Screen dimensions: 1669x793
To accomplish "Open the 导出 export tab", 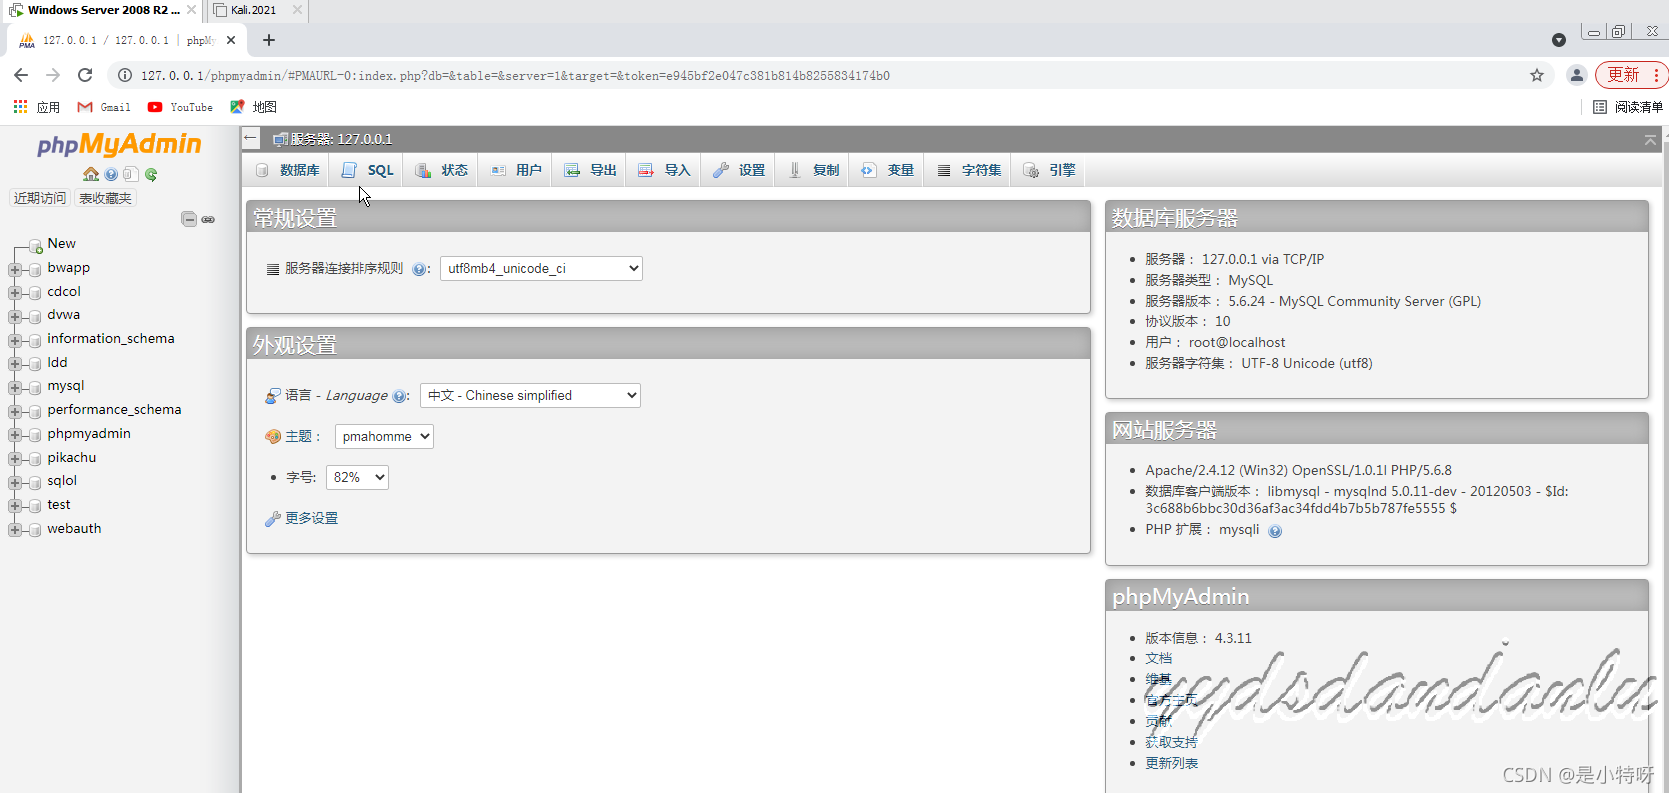I will [x=590, y=170].
